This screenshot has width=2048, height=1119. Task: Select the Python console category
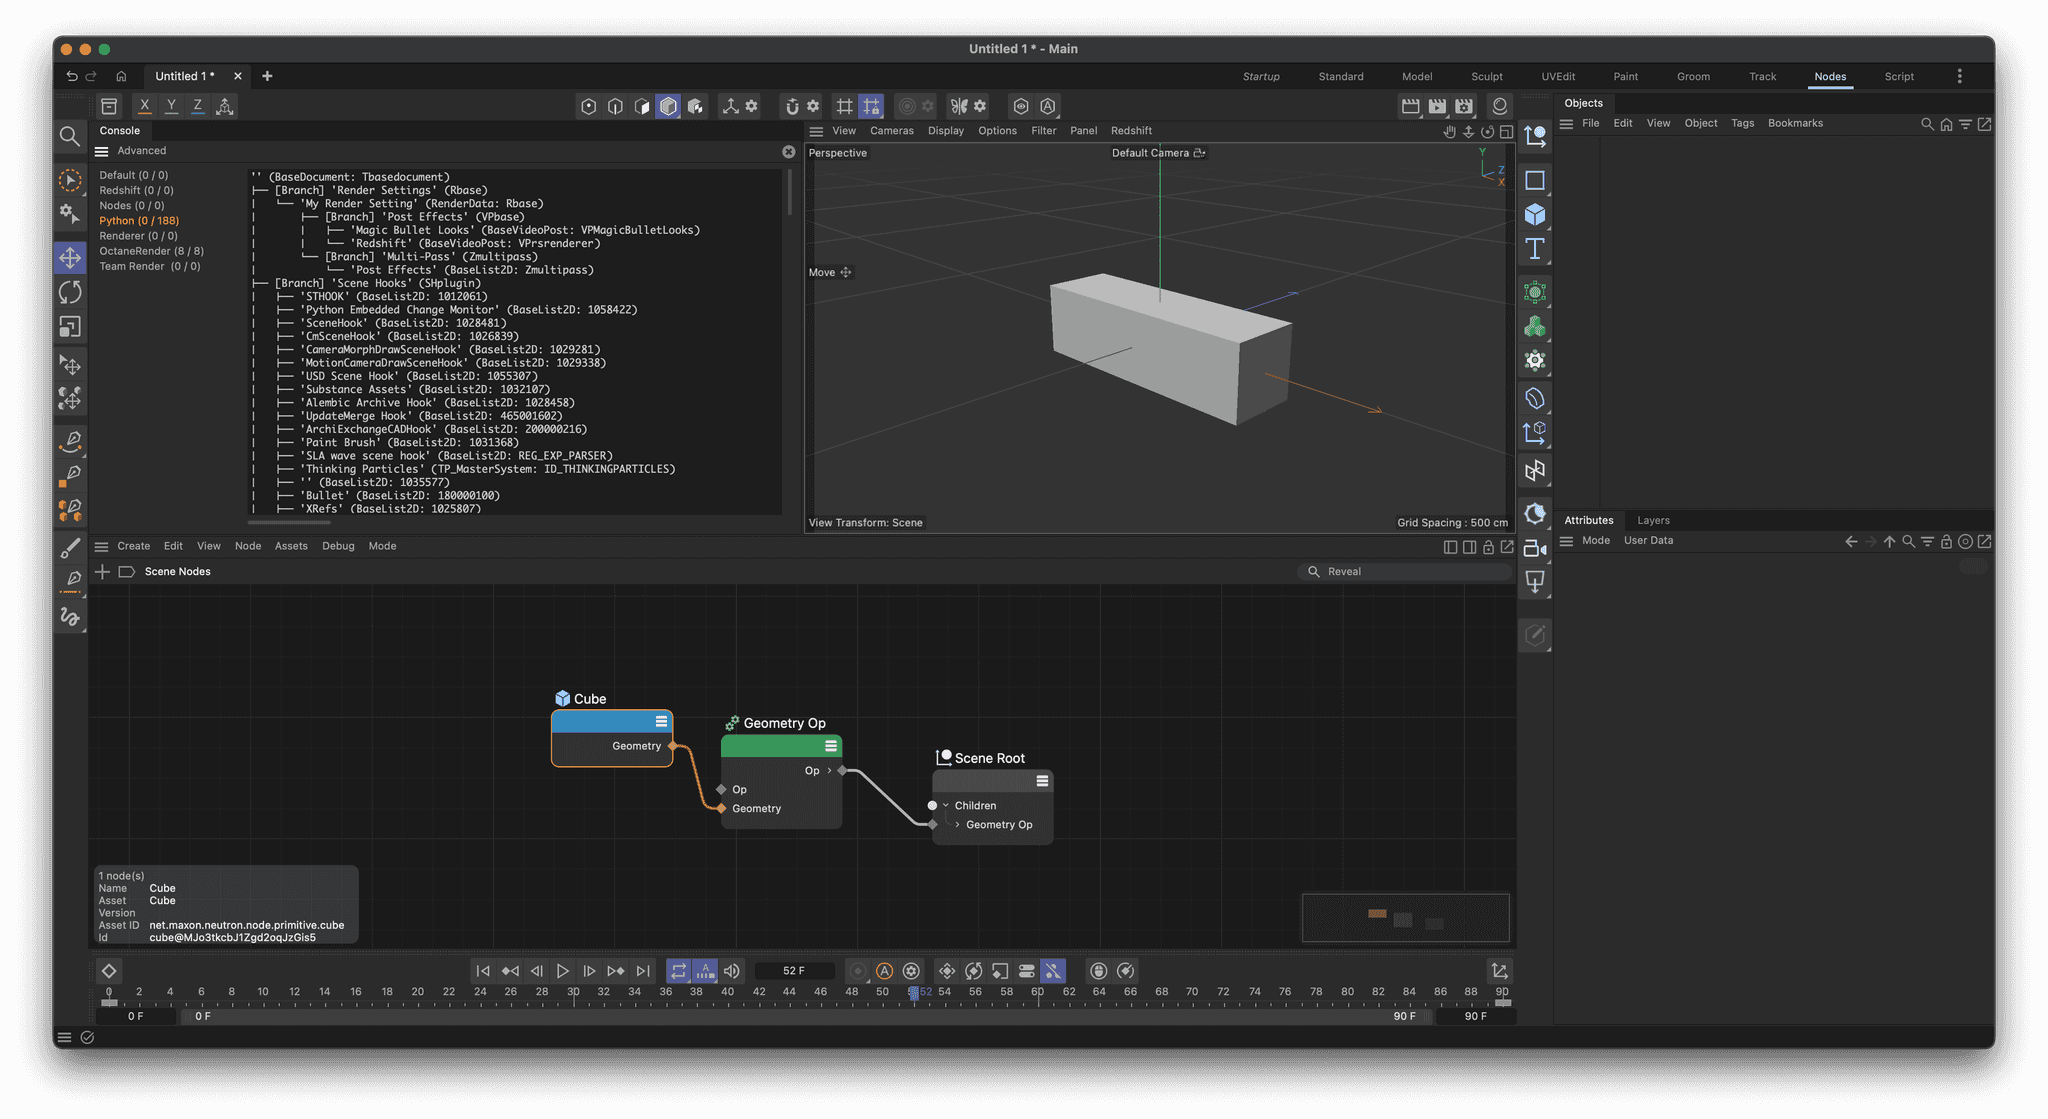pos(138,221)
